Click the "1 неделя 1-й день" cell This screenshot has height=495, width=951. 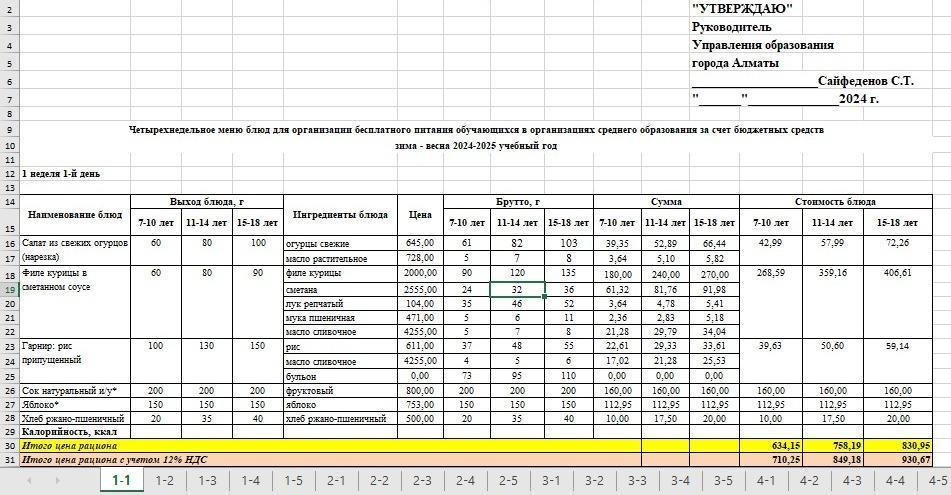[x=62, y=174]
